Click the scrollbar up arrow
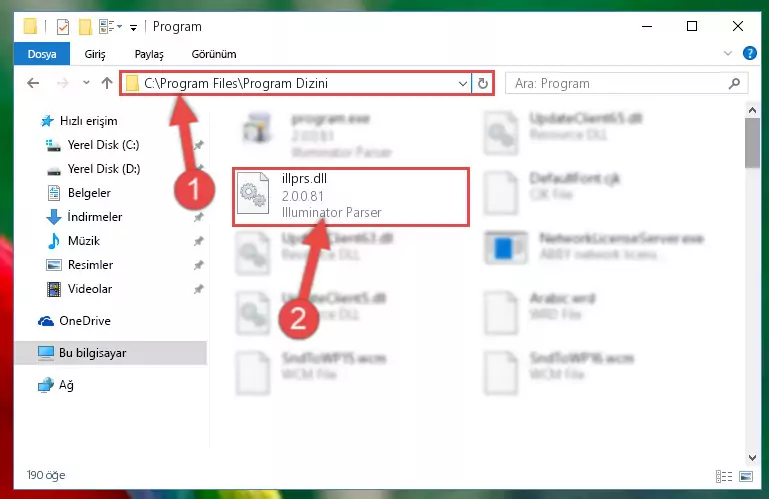Image resolution: width=769 pixels, height=499 pixels. [752, 110]
